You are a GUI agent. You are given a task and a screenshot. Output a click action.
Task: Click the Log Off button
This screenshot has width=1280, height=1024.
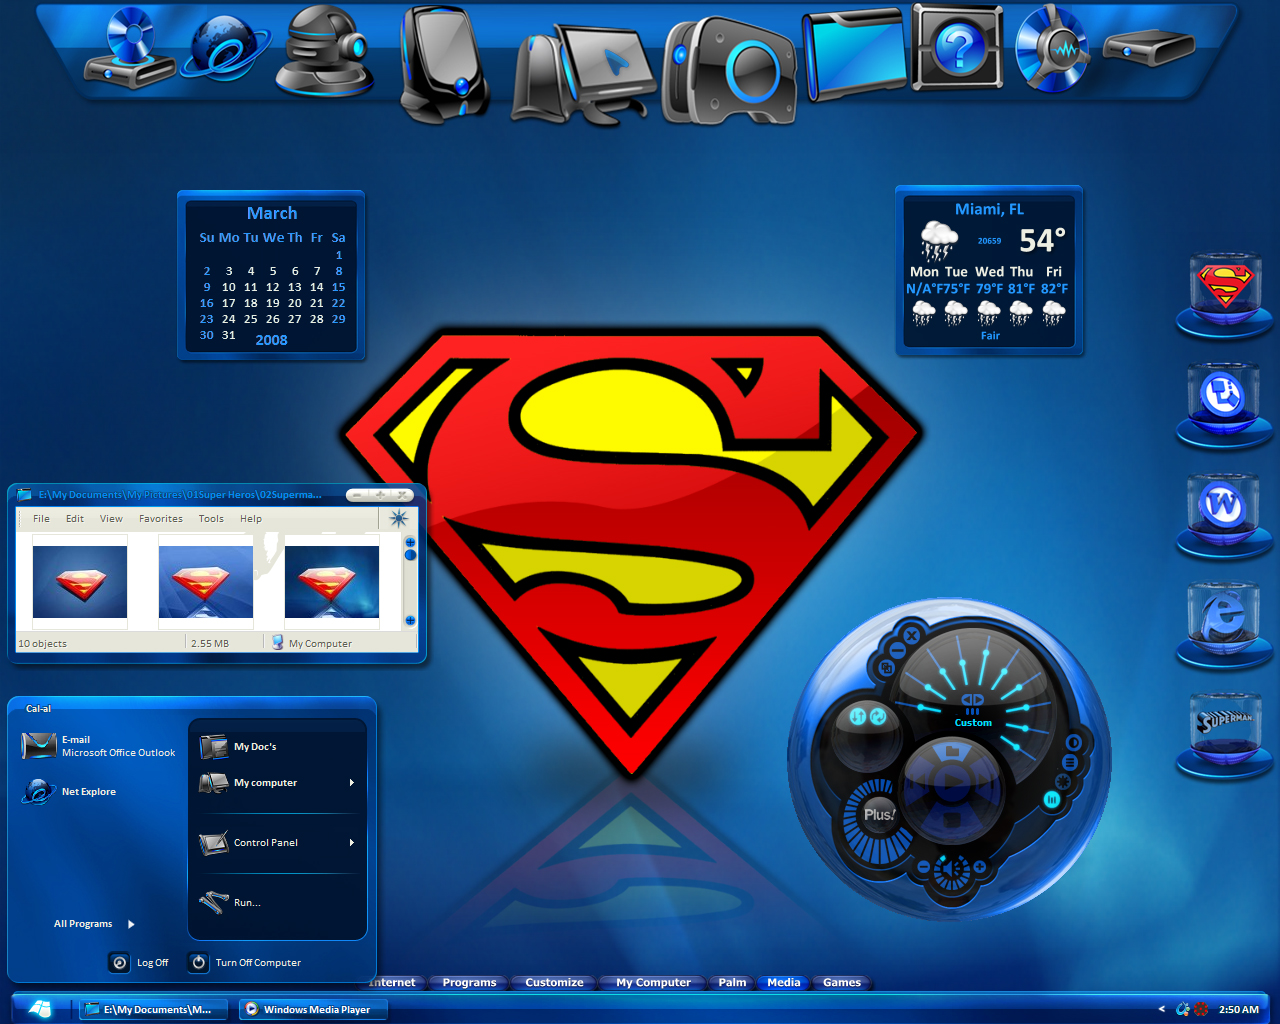pos(139,962)
